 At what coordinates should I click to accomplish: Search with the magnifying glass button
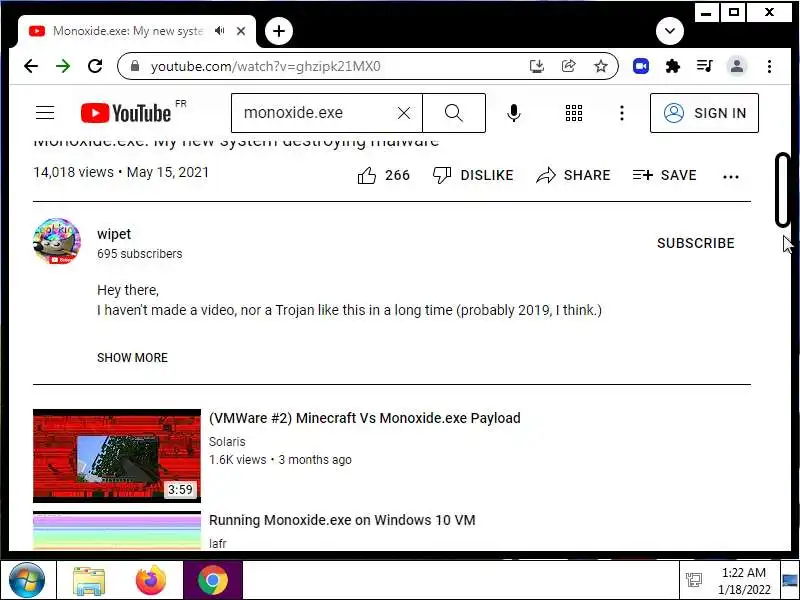point(454,113)
